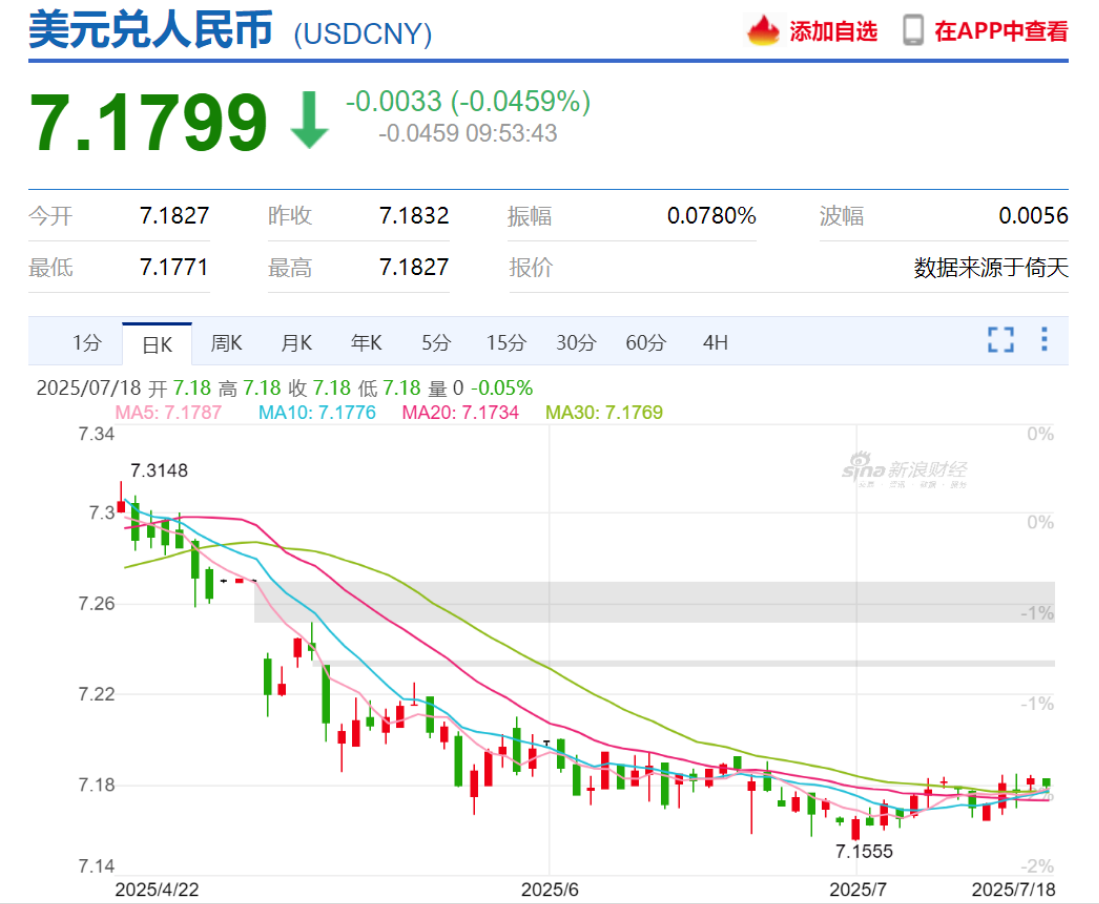Switch to the 月K monthly chart tab
1099x904 pixels.
pos(296,342)
